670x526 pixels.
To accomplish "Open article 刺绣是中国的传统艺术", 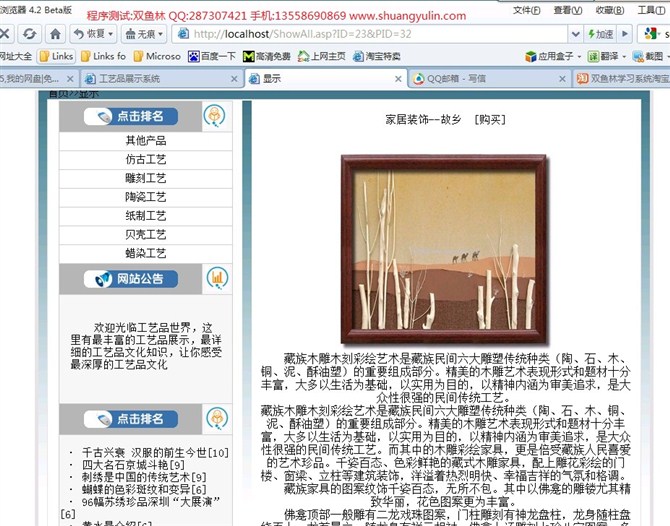I will [x=144, y=477].
